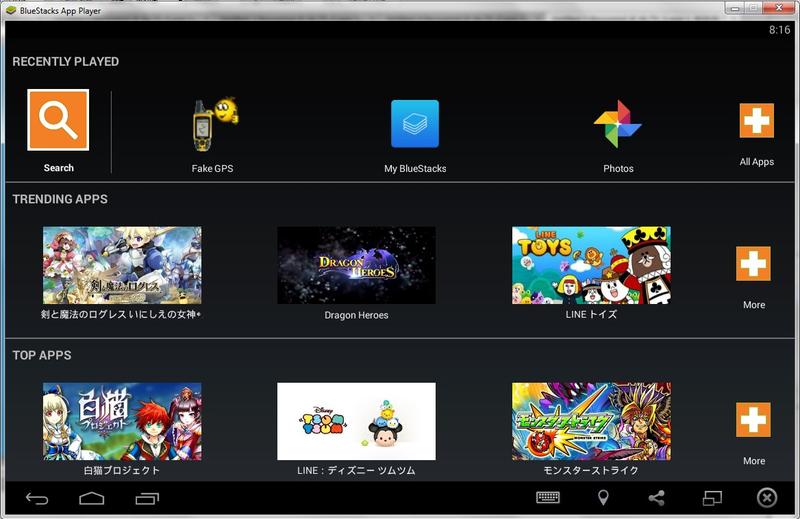Open the Monster Strike thumbnail

click(x=591, y=422)
